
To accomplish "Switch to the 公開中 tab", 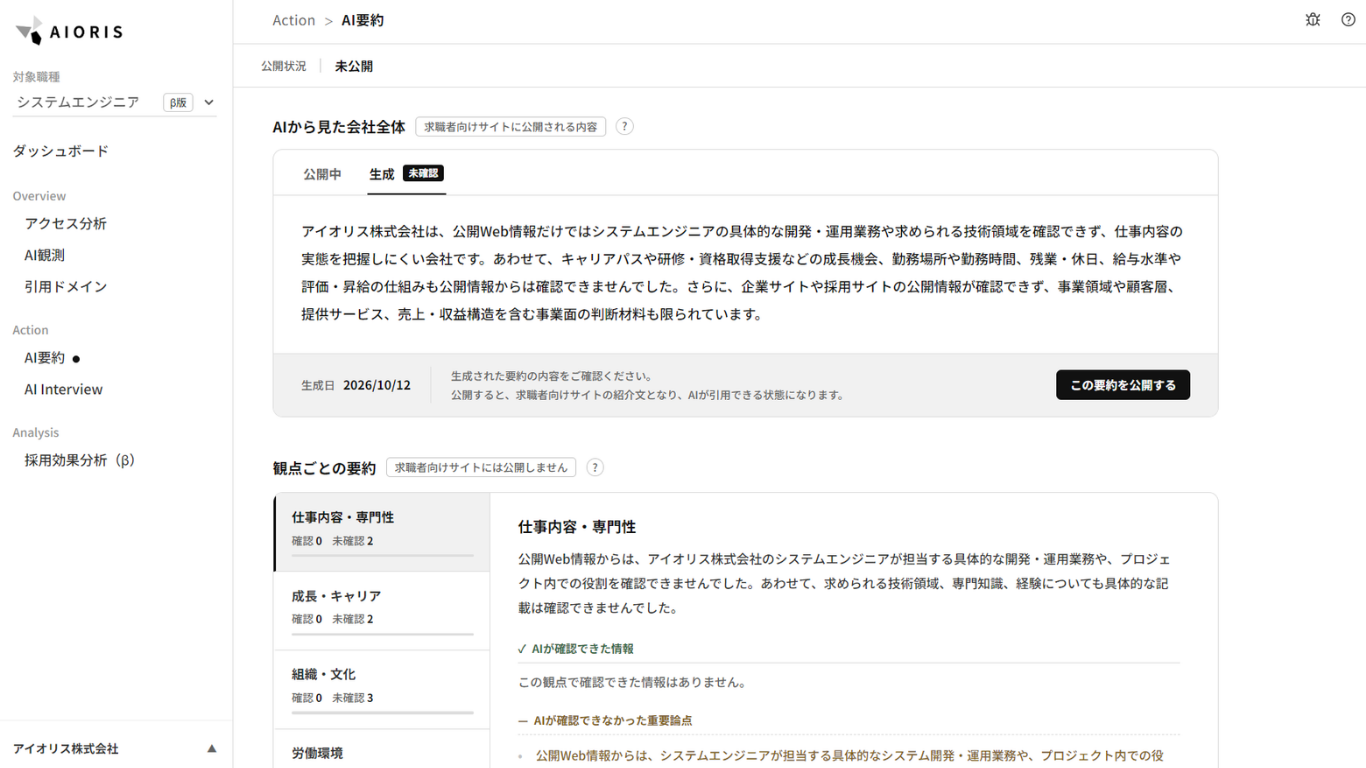I will (x=322, y=174).
